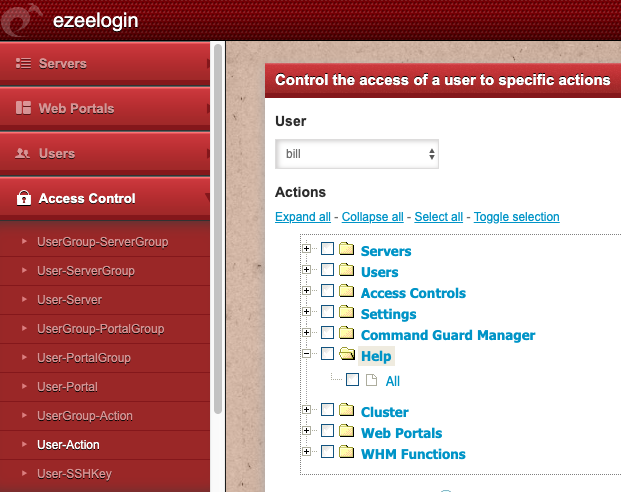This screenshot has width=621, height=492.
Task: Open the UserGroup-PortalGroup submenu item
Action: [x=105, y=329]
